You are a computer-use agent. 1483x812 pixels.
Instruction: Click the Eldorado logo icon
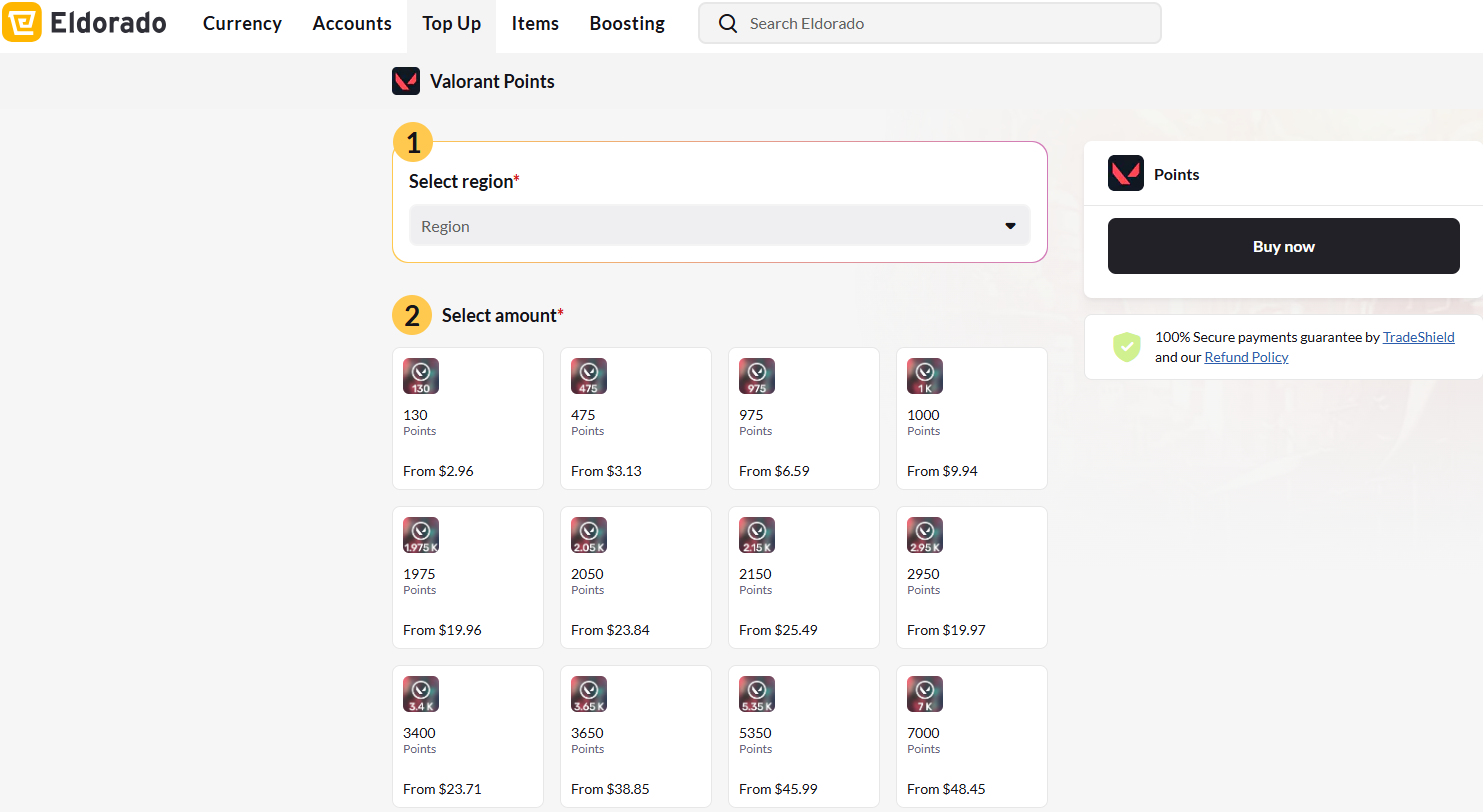click(21, 22)
